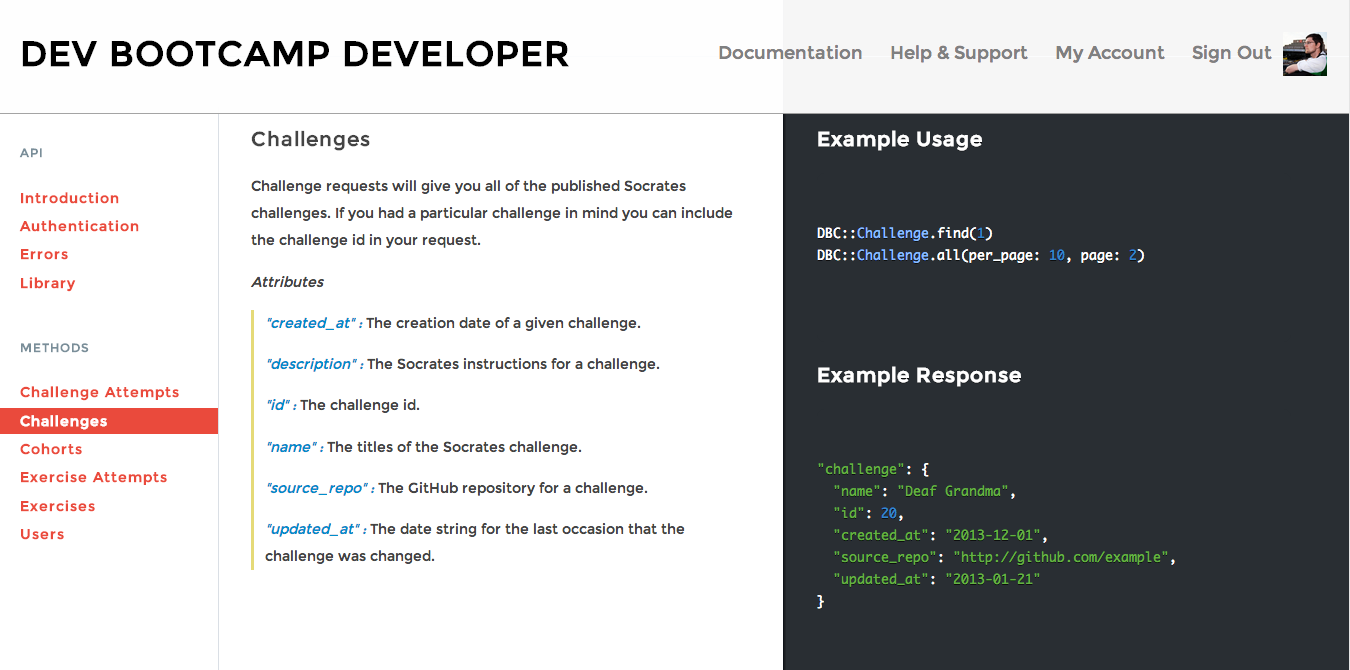Open the Errors section
The image size is (1350, 670).
[44, 254]
